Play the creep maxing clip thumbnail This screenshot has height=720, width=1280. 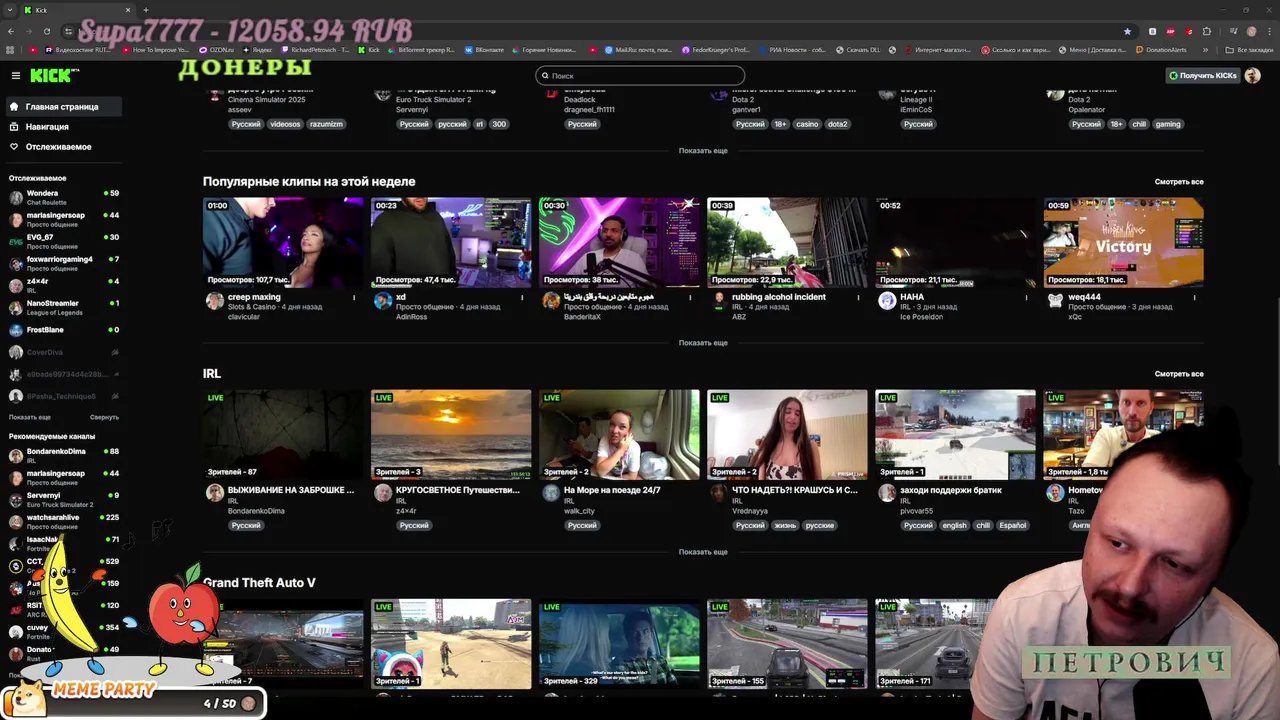[x=283, y=242]
